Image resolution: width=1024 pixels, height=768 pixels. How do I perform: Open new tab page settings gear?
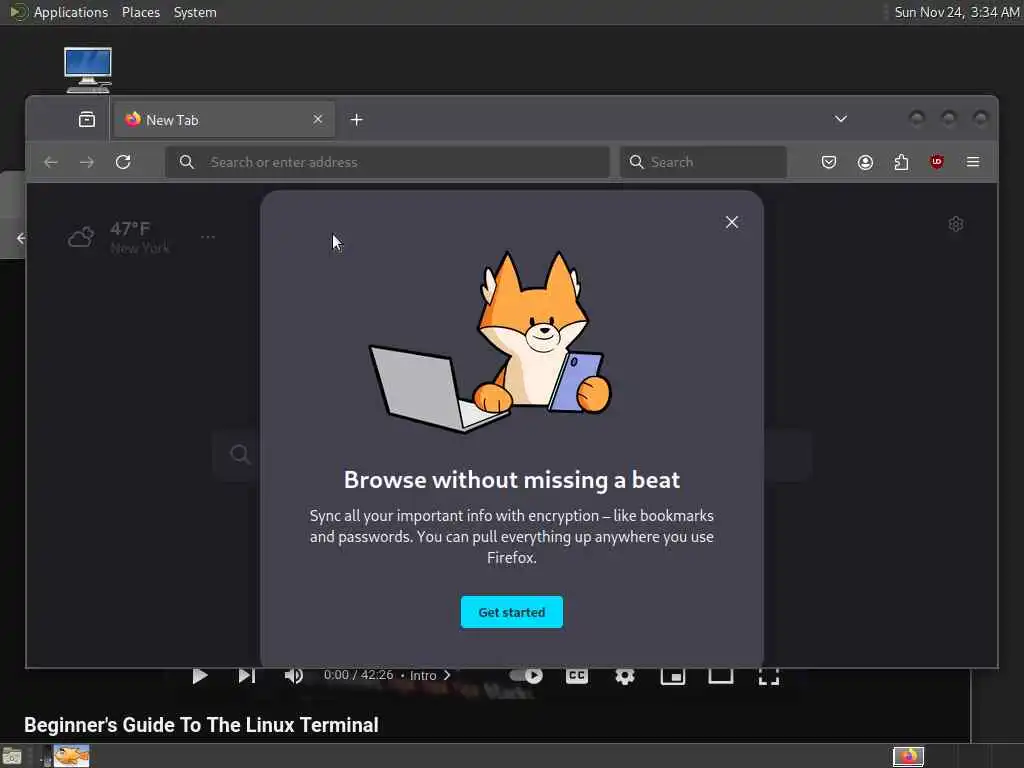click(x=955, y=224)
